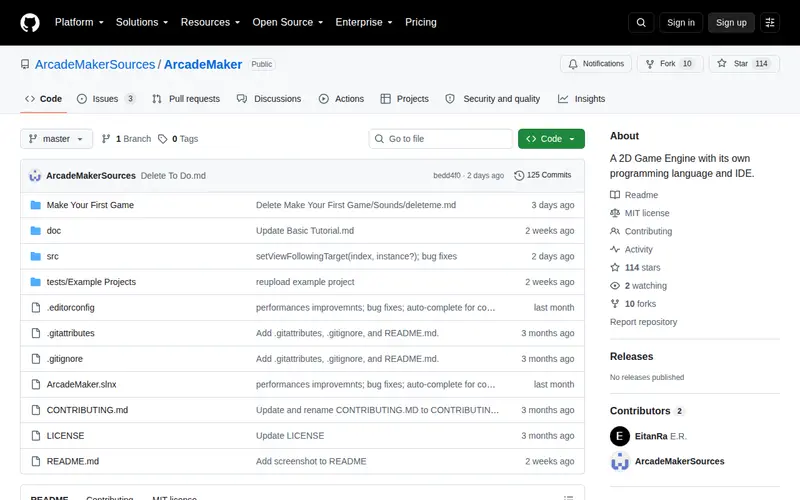
Task: Click the book icon beside Readme
Action: pos(615,195)
